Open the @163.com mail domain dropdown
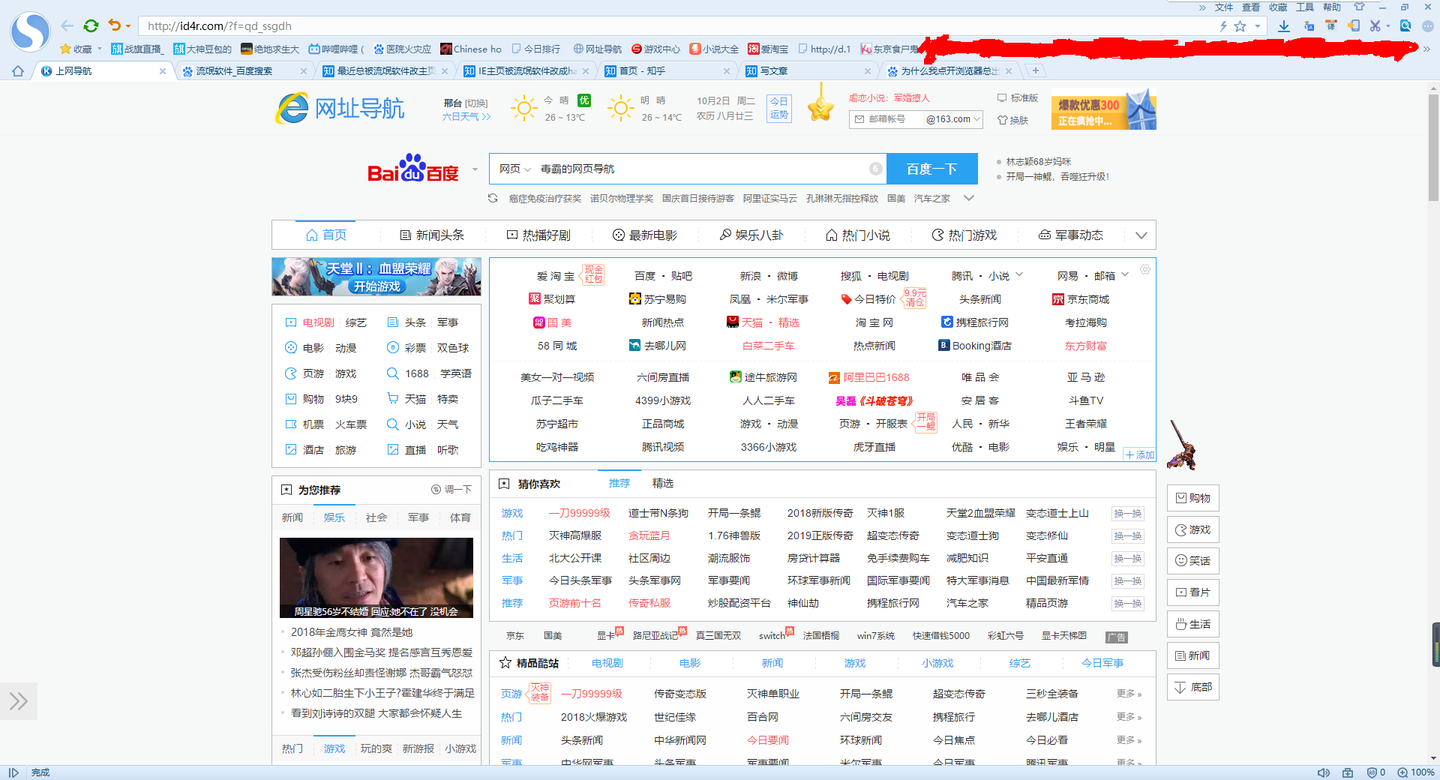 click(x=955, y=119)
